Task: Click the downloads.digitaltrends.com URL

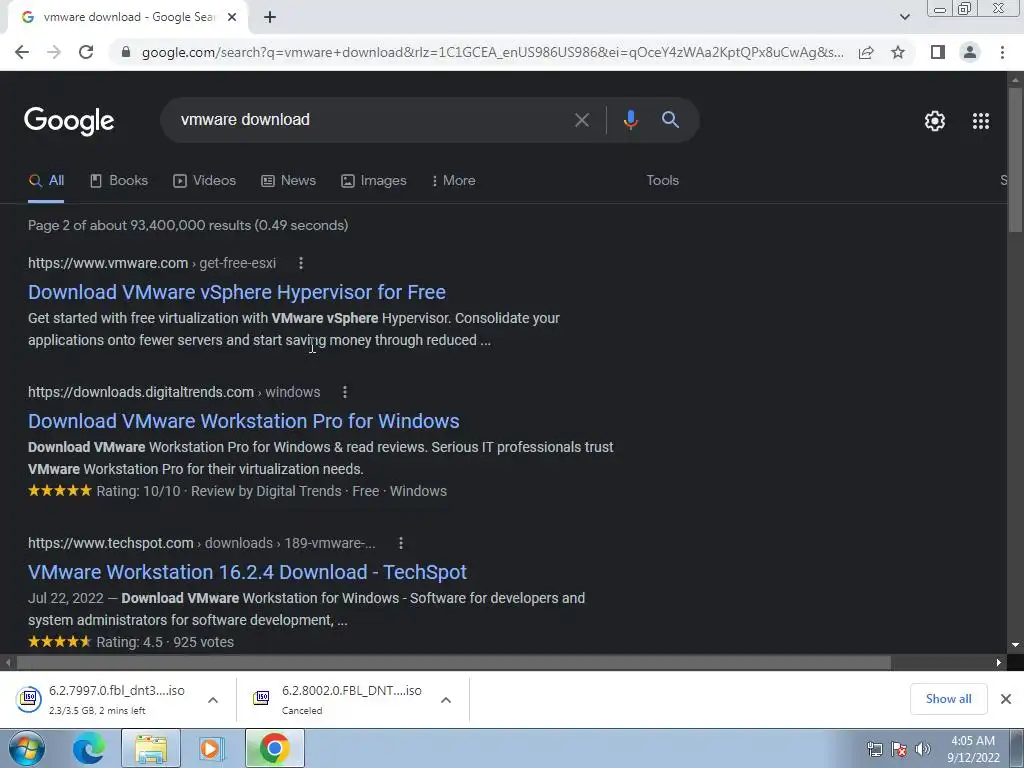Action: [174, 392]
